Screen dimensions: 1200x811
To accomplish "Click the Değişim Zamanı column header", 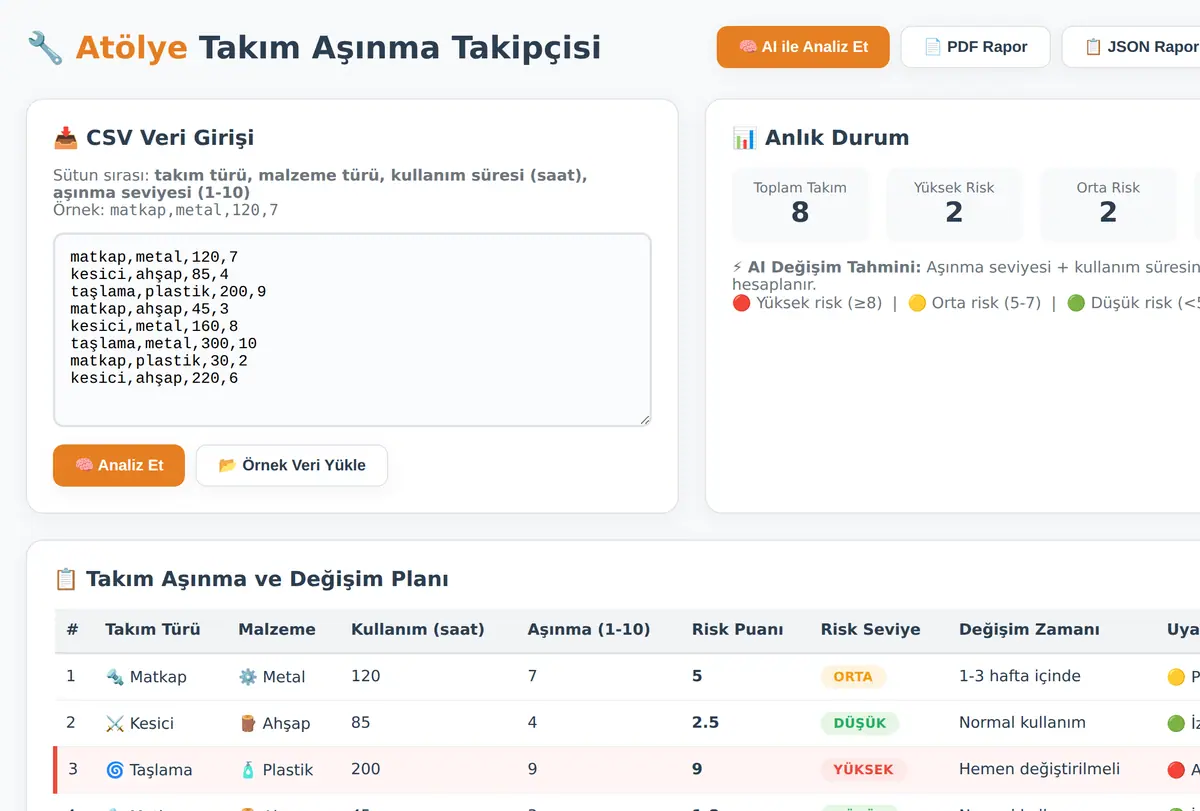I will (x=1029, y=629).
